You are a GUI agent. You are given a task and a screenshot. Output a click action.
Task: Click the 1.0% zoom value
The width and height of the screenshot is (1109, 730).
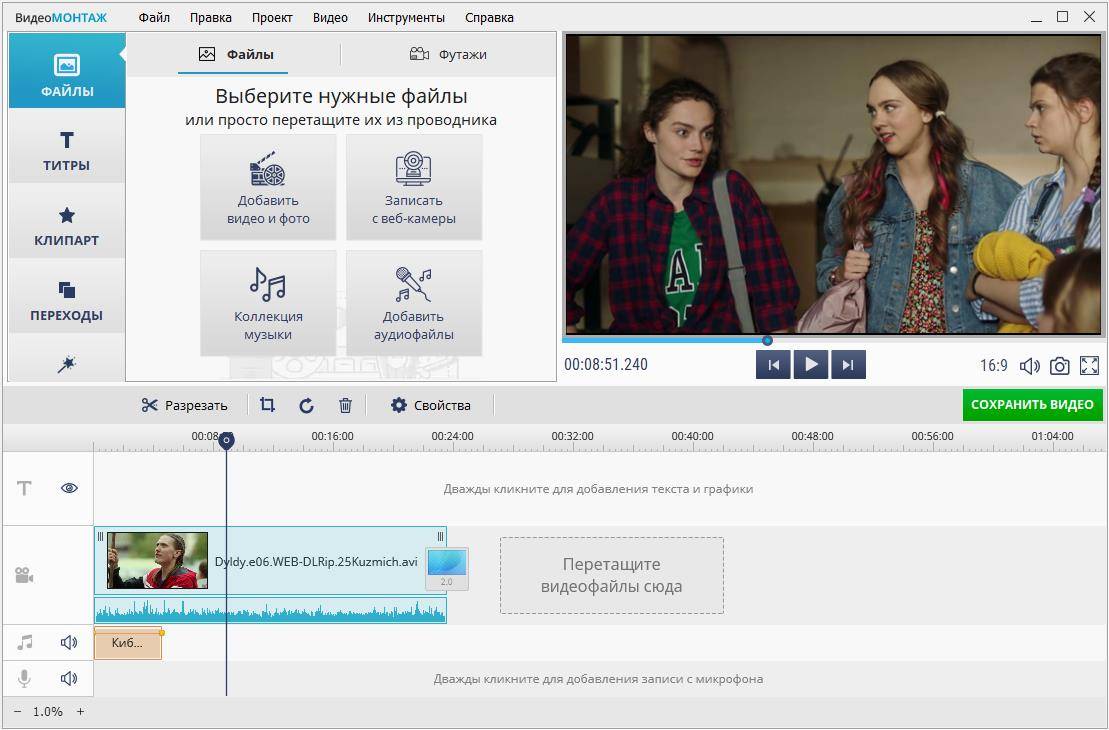tap(48, 712)
